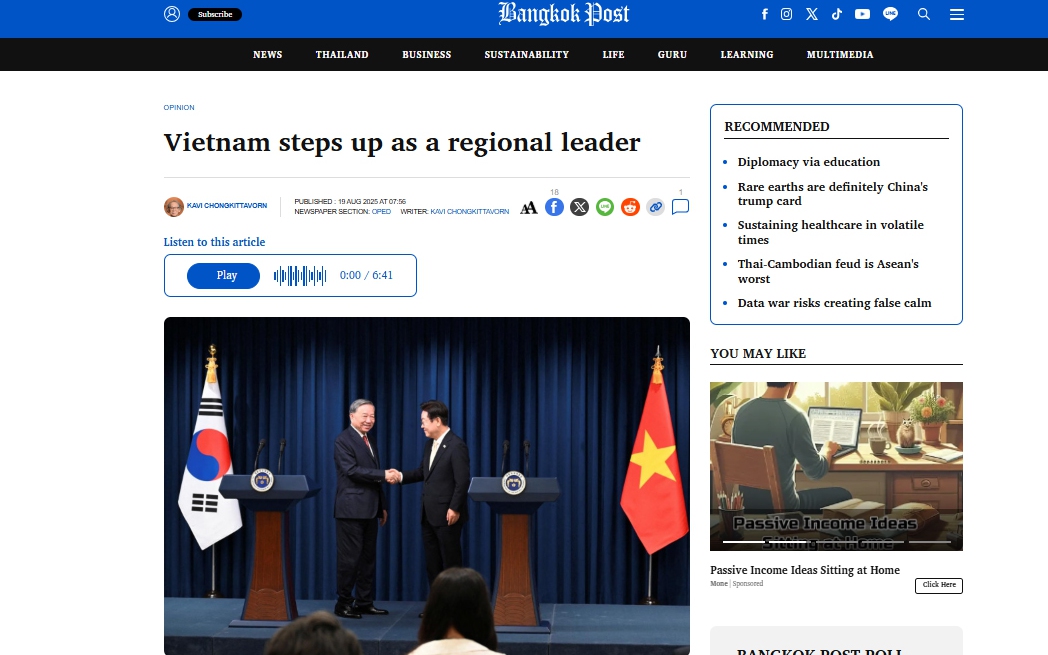Click the OPED newspaper section link
1048x655 pixels.
(381, 211)
